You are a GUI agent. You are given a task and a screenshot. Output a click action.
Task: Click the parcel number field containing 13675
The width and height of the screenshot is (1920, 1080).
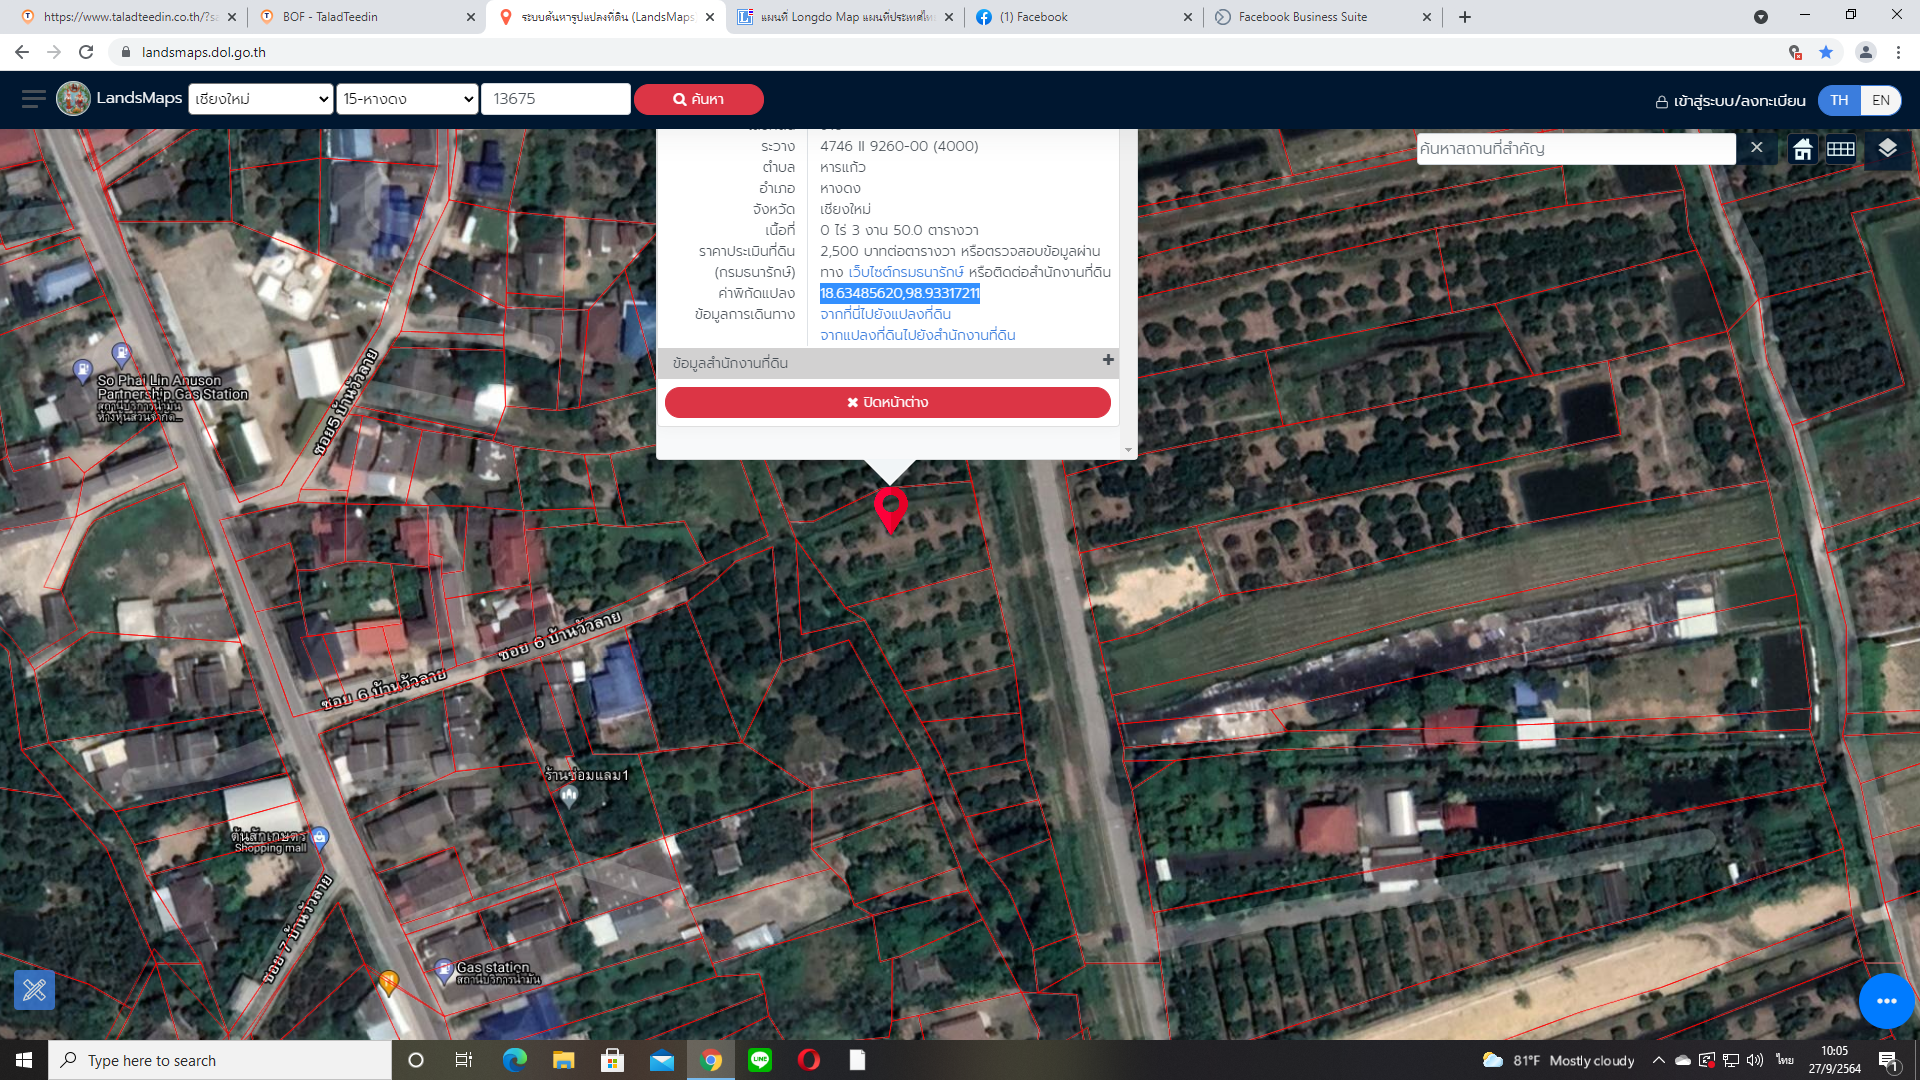pyautogui.click(x=556, y=99)
